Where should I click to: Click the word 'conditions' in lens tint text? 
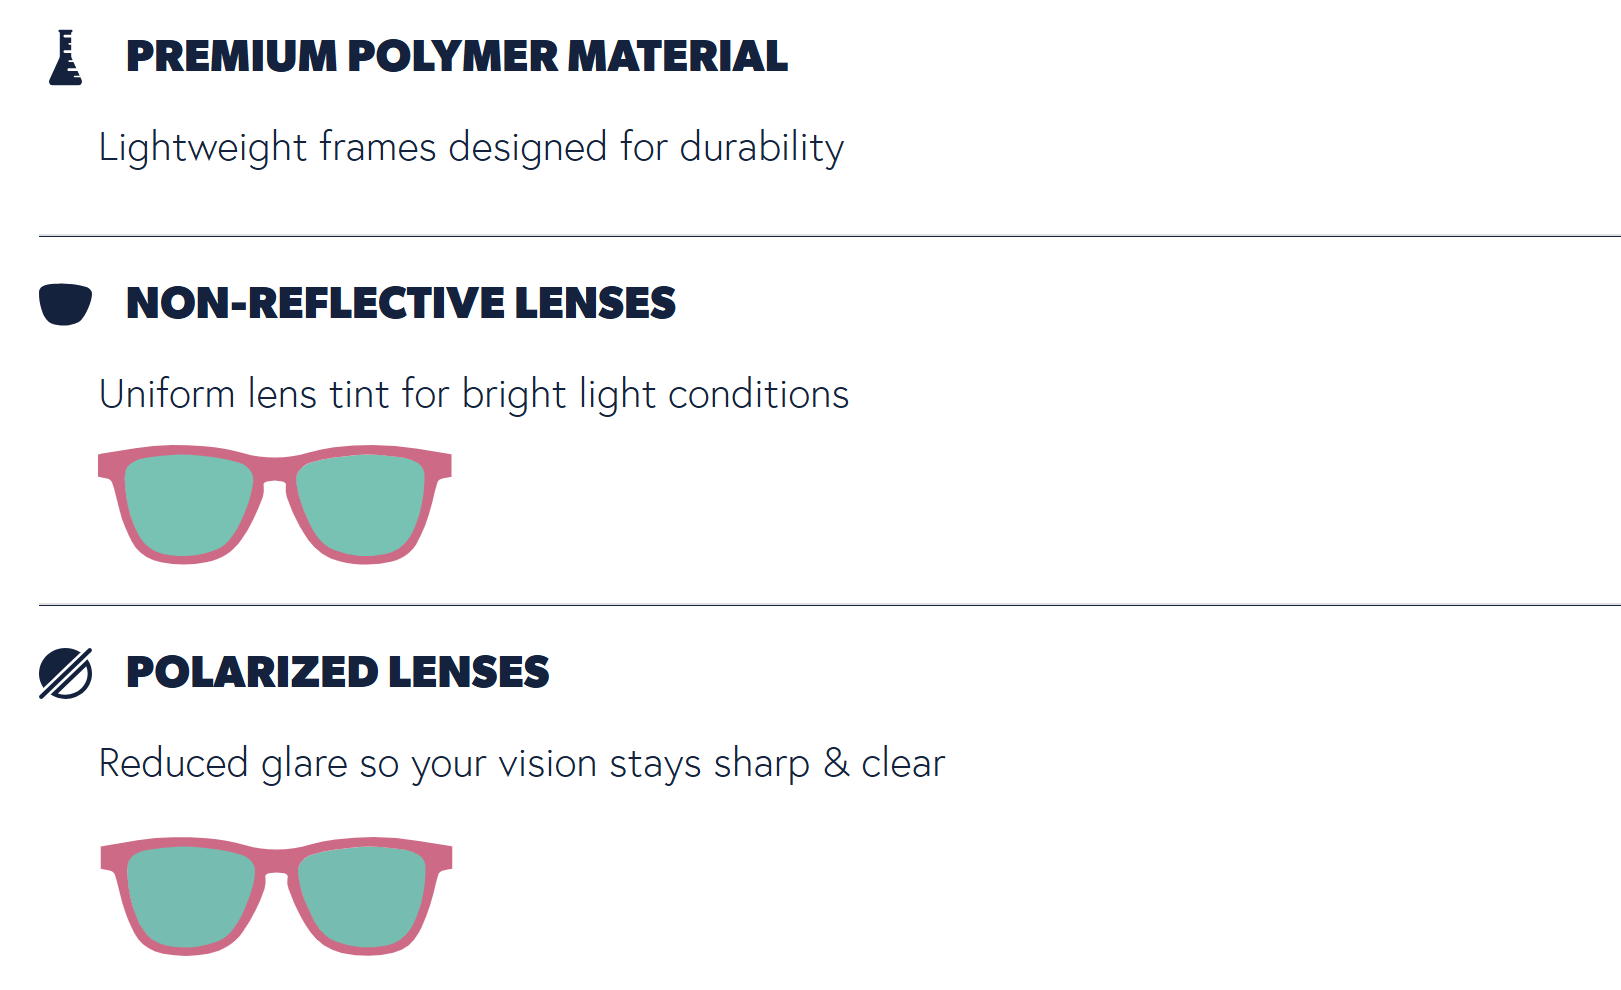click(758, 395)
